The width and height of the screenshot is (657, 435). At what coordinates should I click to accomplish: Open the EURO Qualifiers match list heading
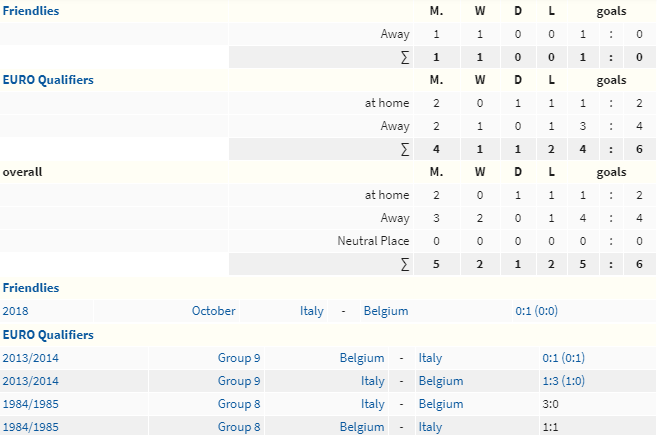point(48,335)
